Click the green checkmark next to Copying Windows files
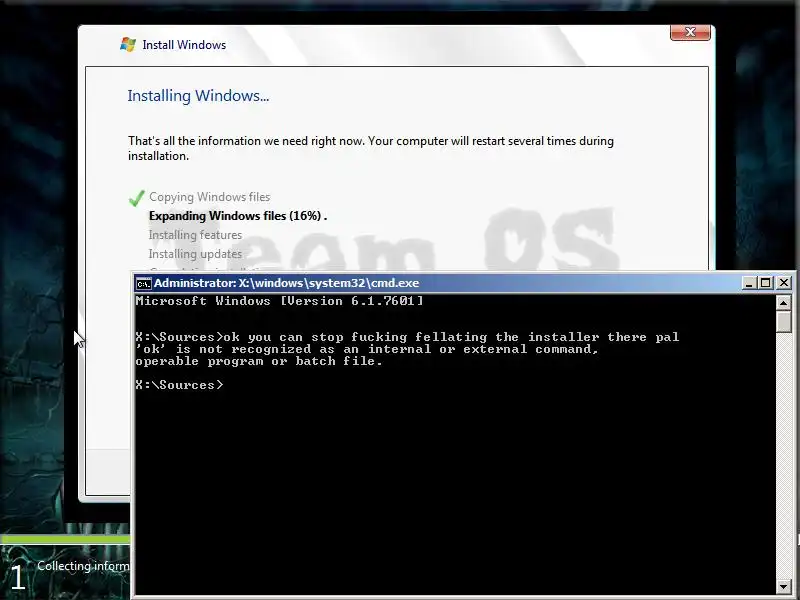 (x=136, y=198)
